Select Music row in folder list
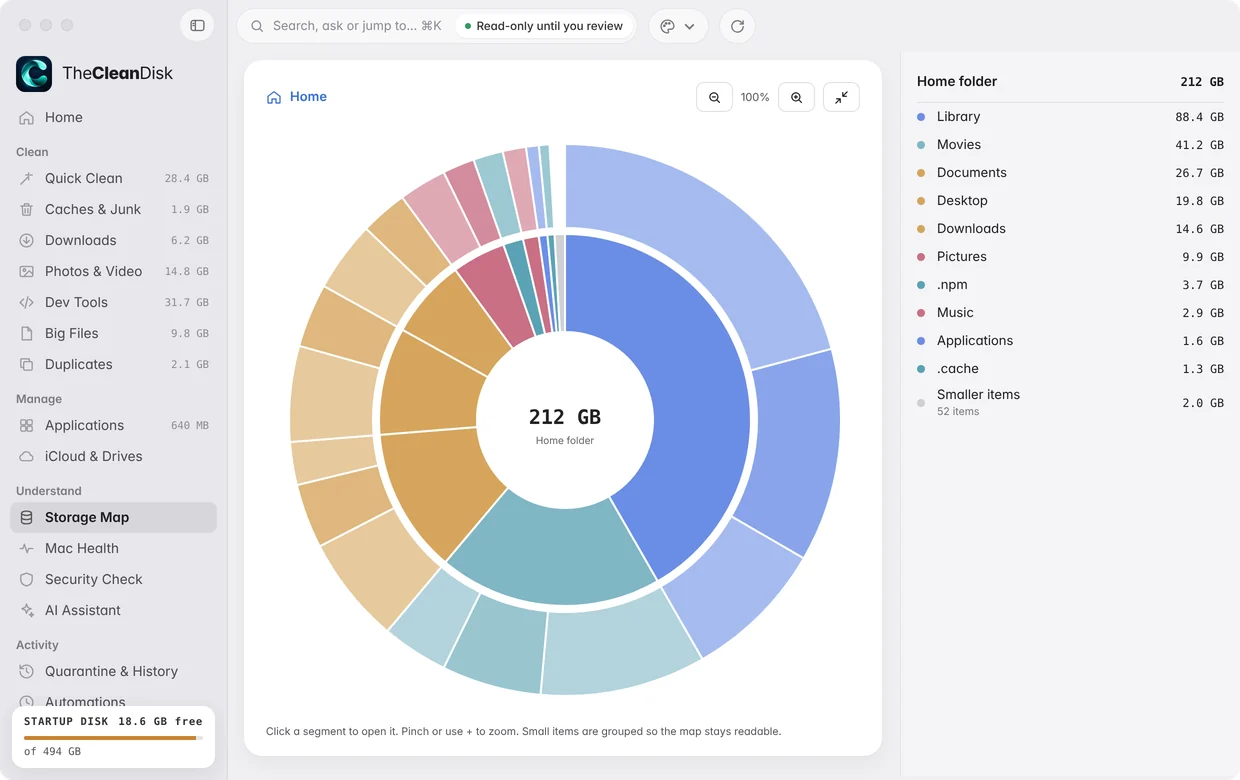 [1070, 313]
